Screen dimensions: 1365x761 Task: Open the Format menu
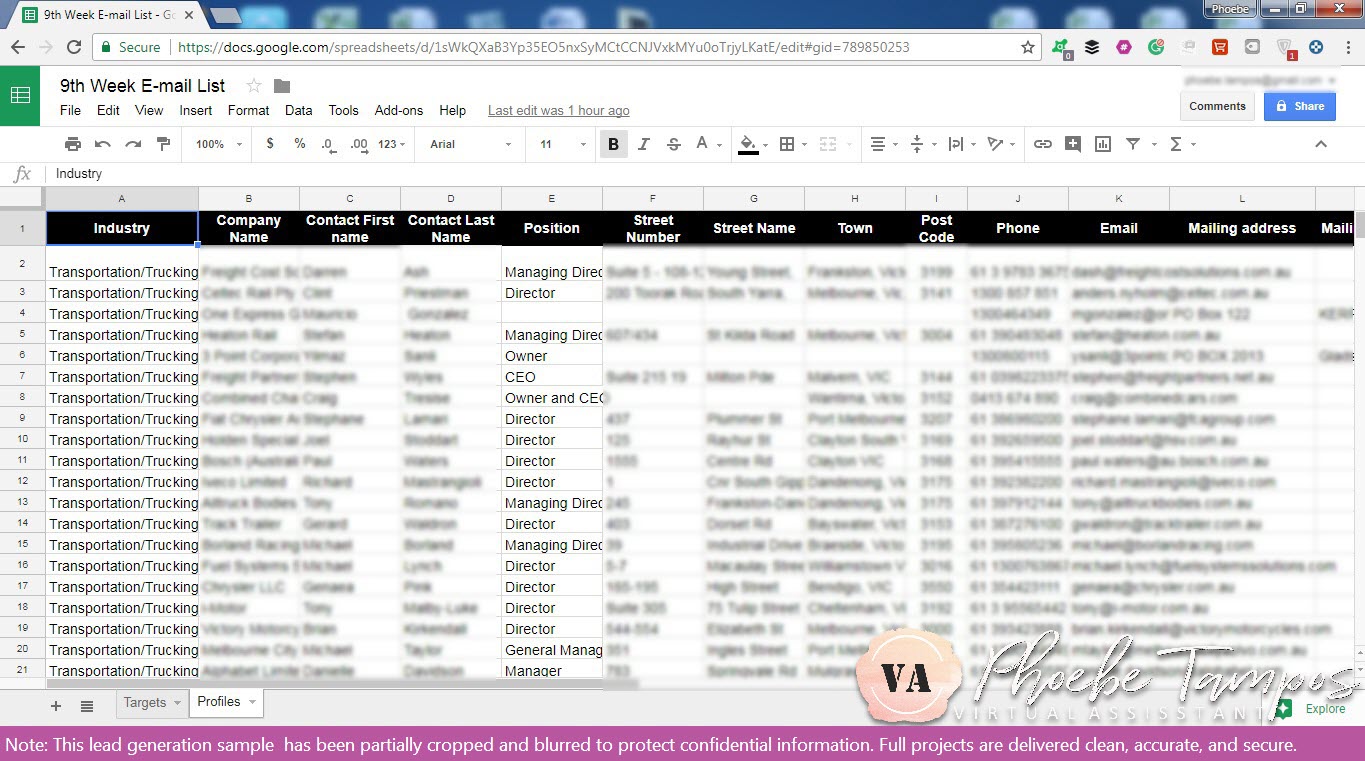coord(248,110)
